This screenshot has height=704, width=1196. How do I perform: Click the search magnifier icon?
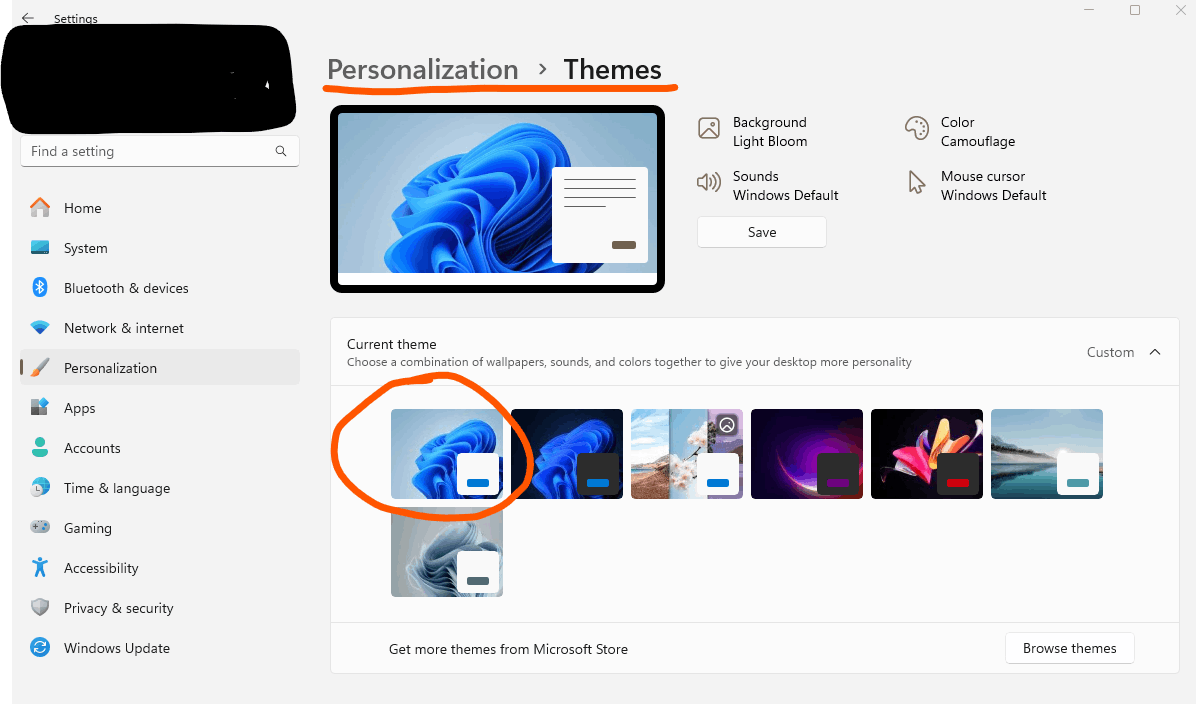coord(281,151)
